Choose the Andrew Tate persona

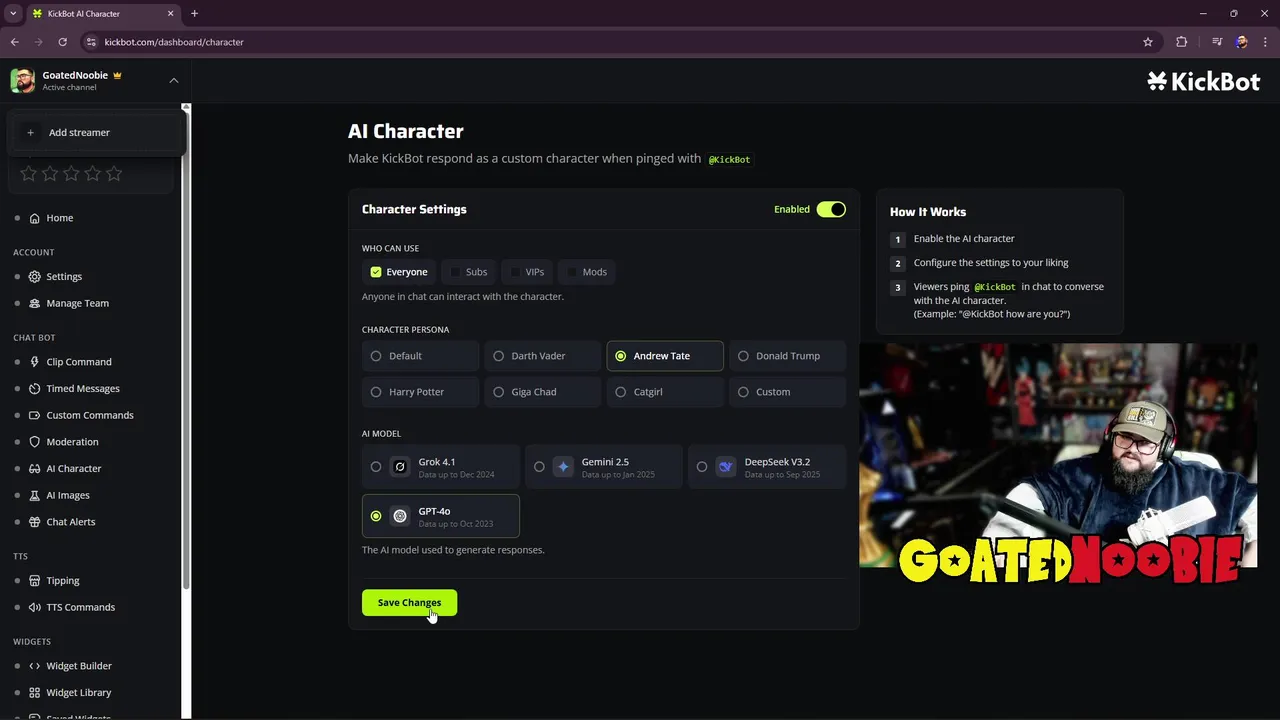(665, 356)
